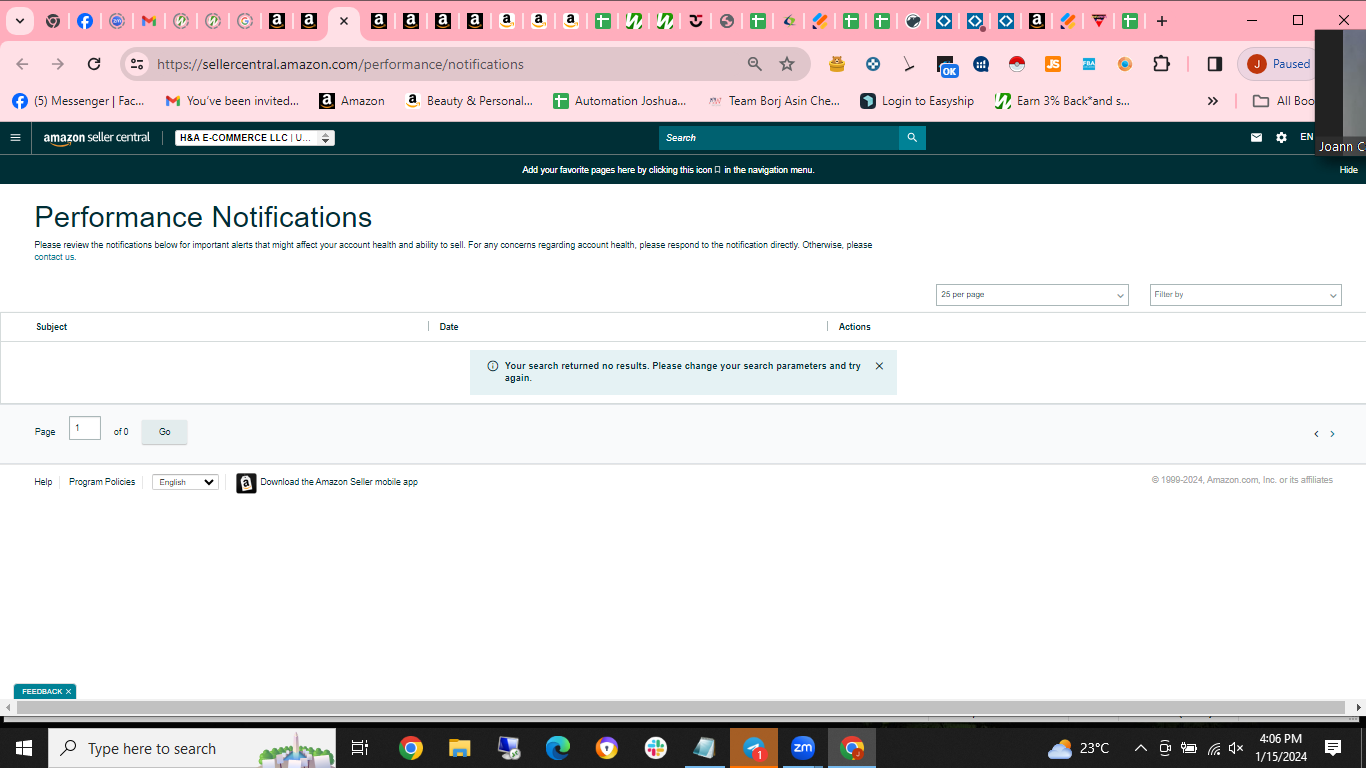Click the Windows taskbar search box
The image size is (1366, 768).
pyautogui.click(x=192, y=748)
